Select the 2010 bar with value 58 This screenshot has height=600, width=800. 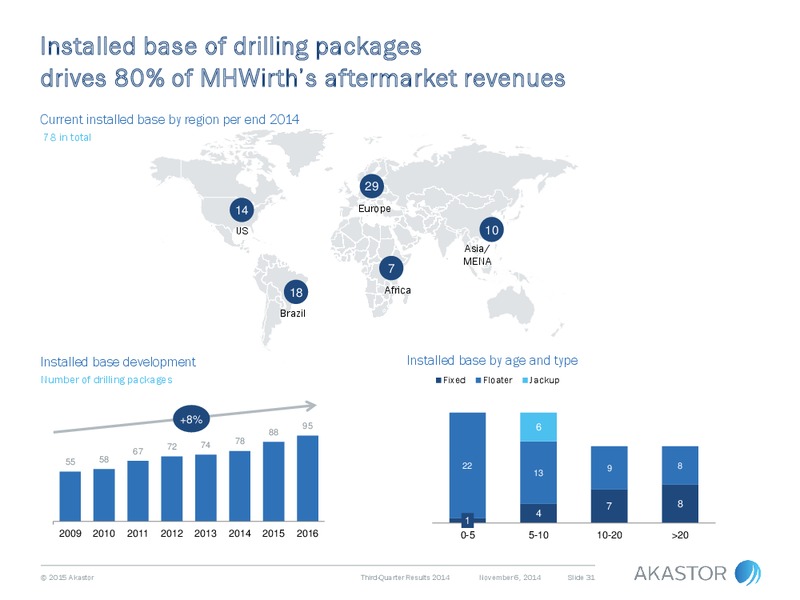[x=104, y=495]
